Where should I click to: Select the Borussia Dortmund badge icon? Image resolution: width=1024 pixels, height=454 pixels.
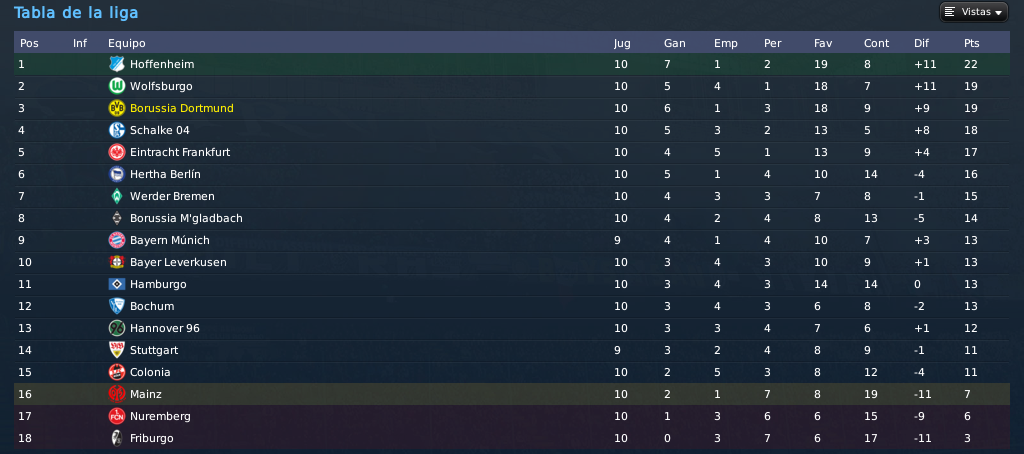pos(117,108)
